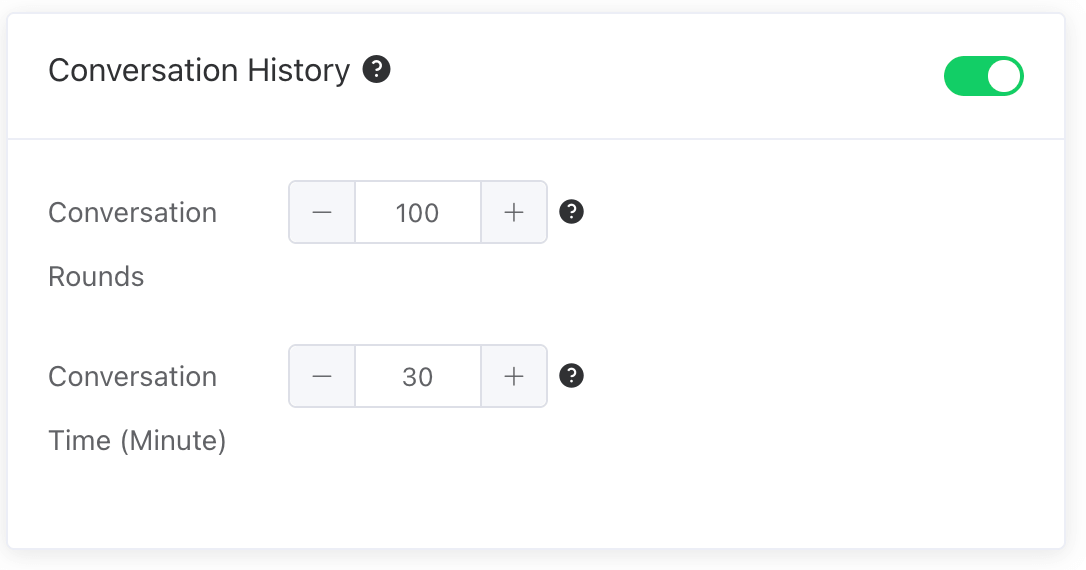Click the help icon beside Conversation History
This screenshot has height=570, width=1086.
tap(376, 70)
